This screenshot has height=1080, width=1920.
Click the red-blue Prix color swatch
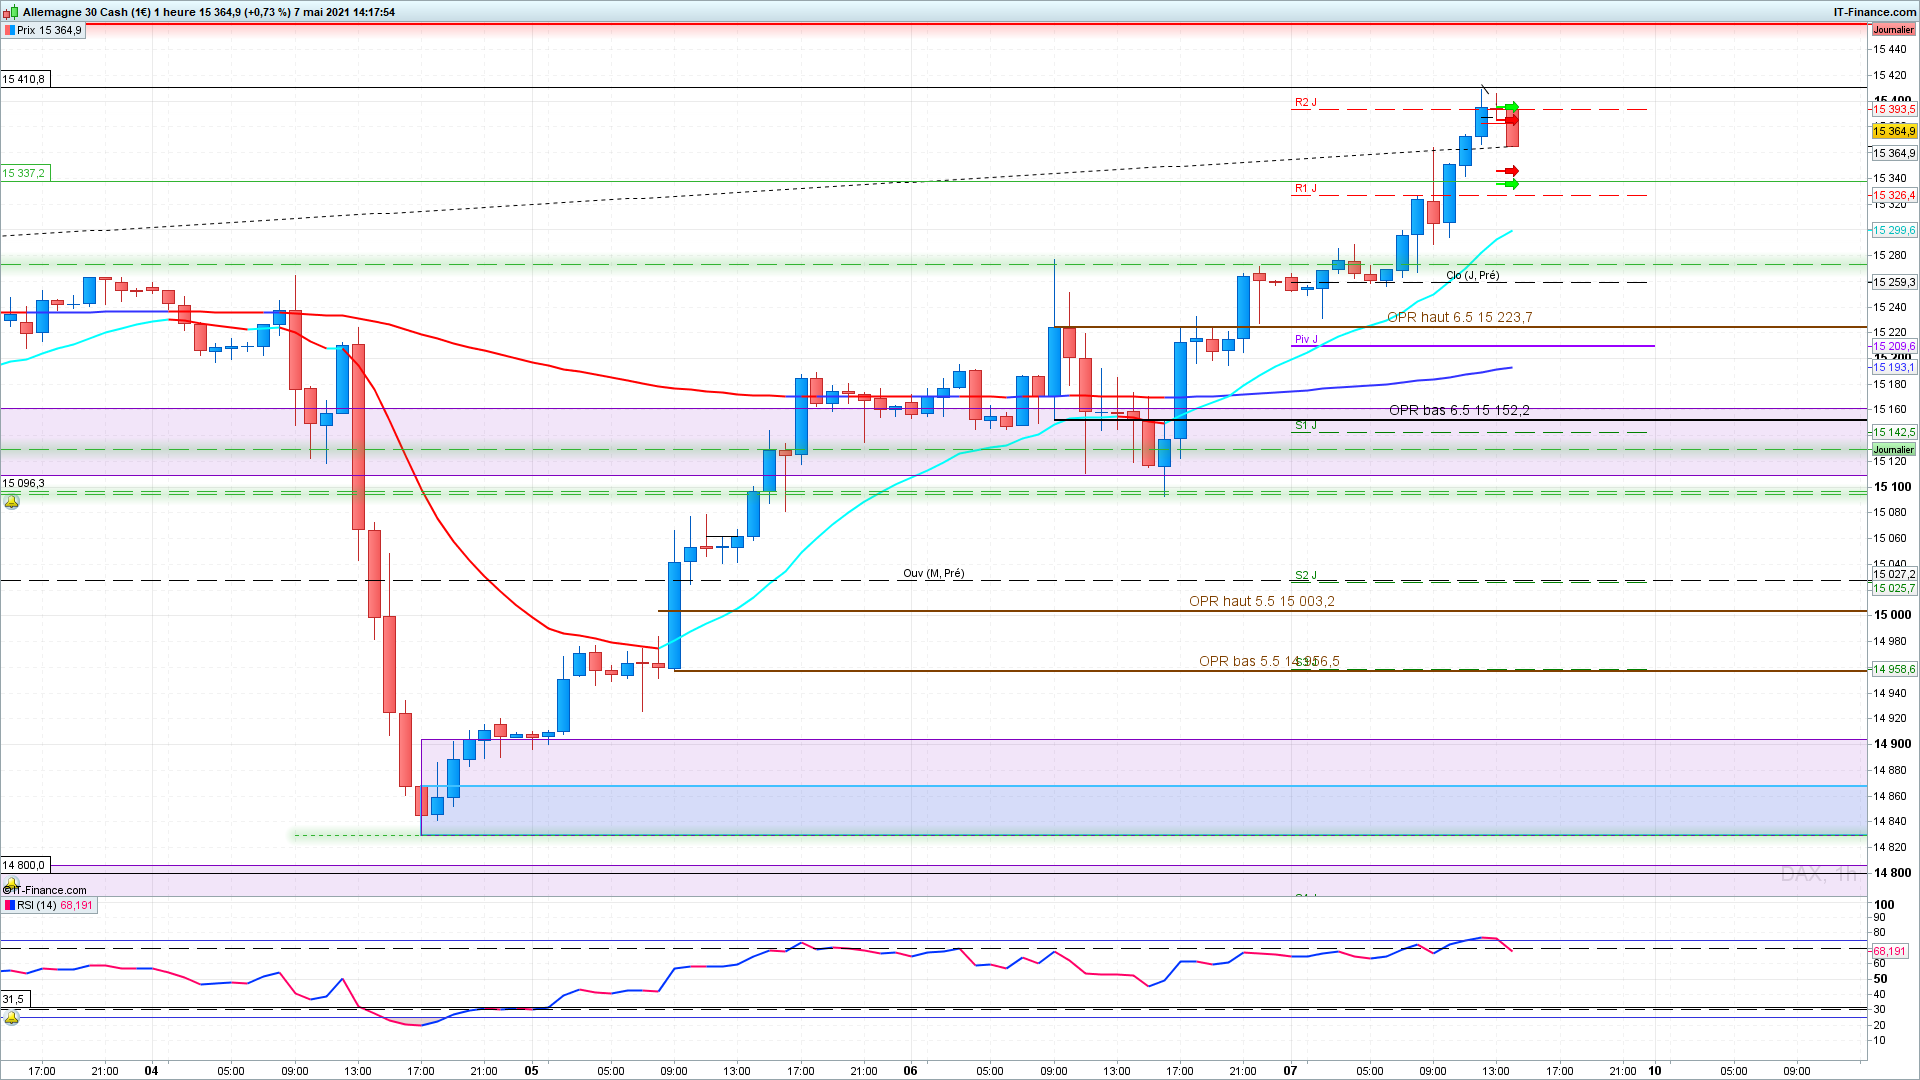click(10, 30)
